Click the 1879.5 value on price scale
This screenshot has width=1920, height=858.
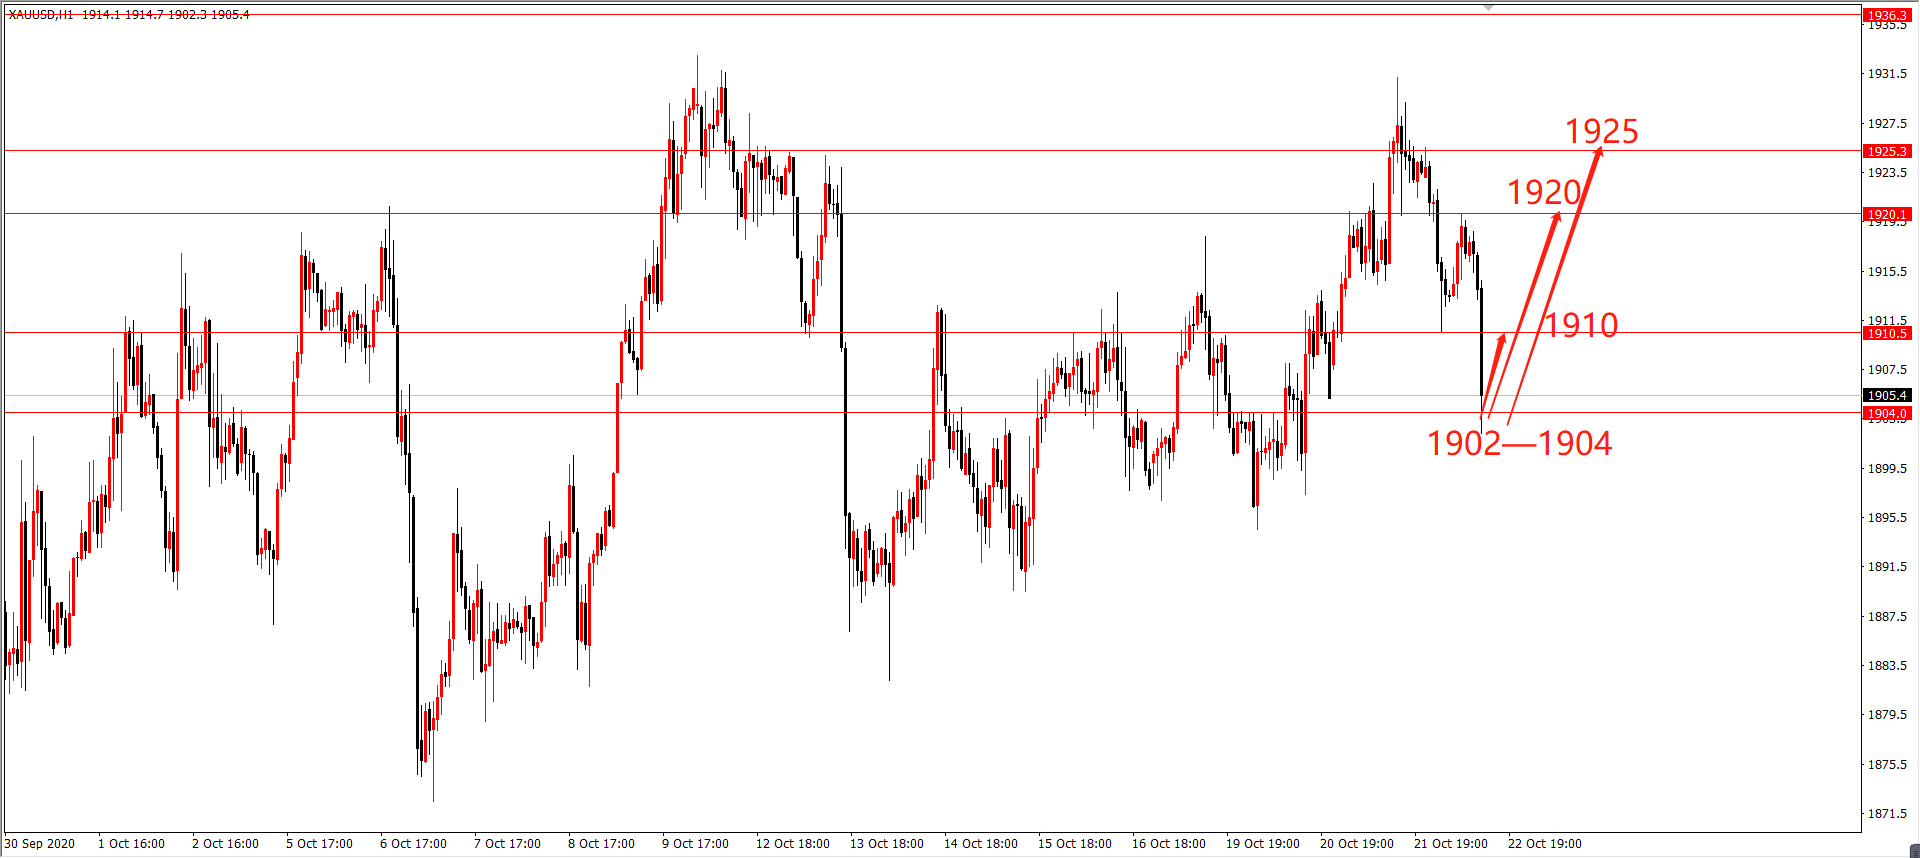(x=1888, y=714)
